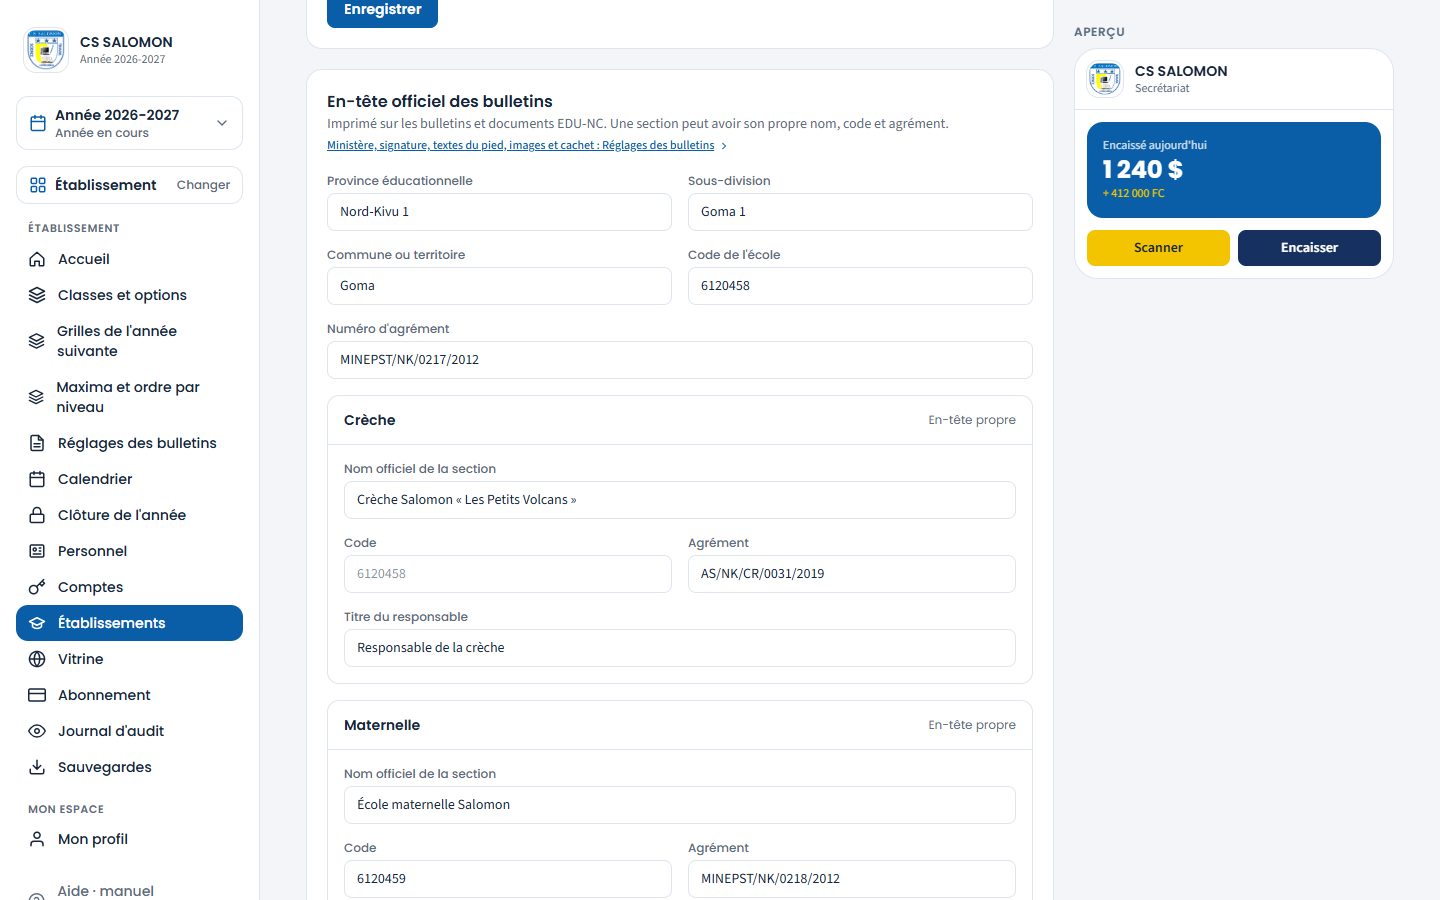
Task: Click the Crèche Agrément field
Action: pyautogui.click(x=852, y=574)
